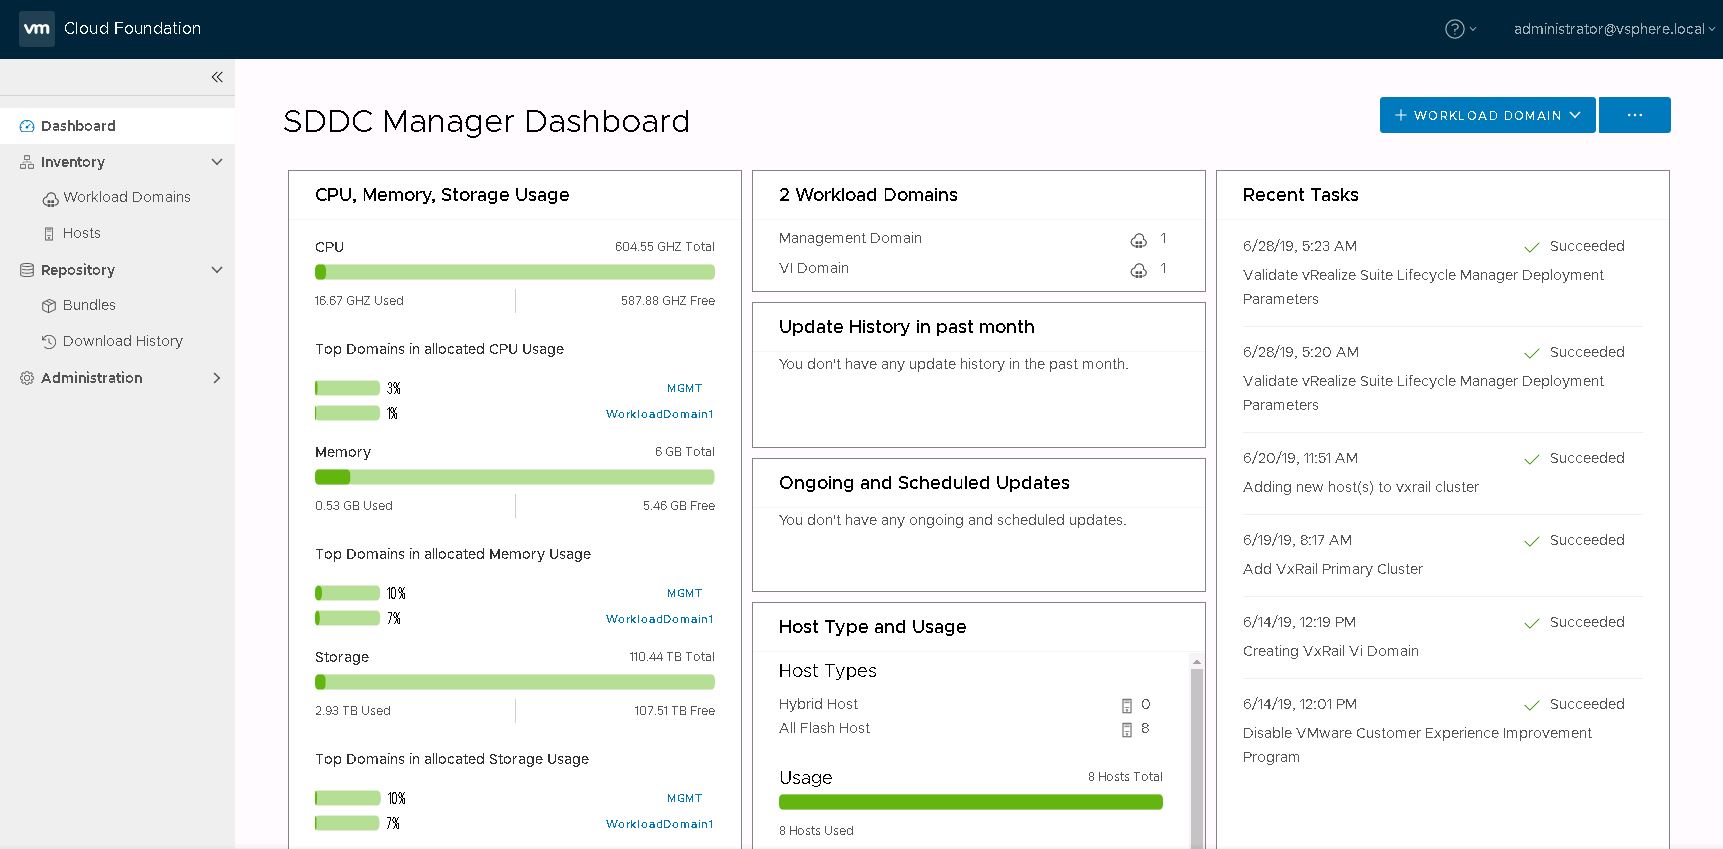Collapse the Repository section chevron
The width and height of the screenshot is (1723, 849).
[217, 270]
